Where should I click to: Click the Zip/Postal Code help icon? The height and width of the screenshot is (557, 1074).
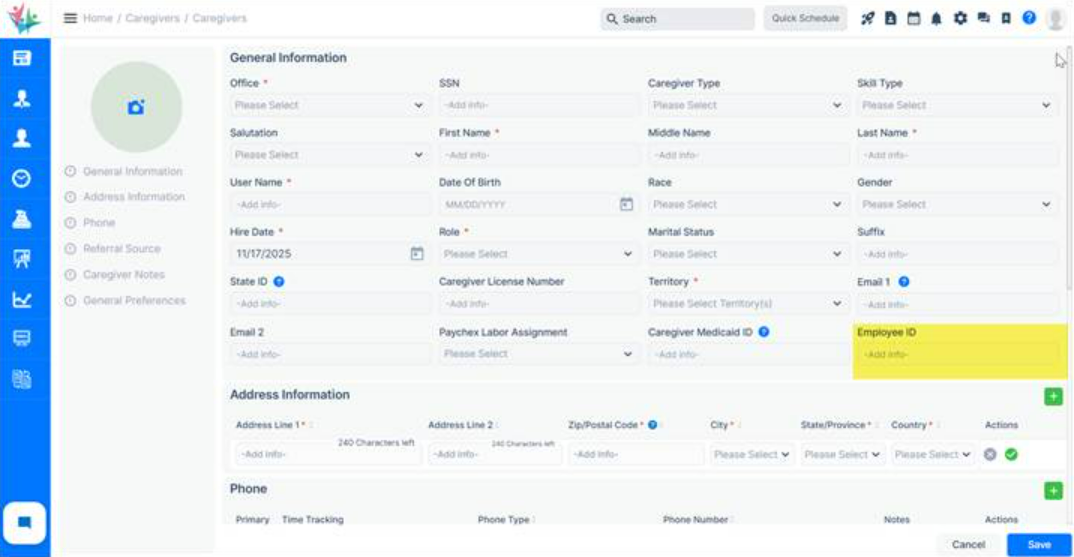(x=653, y=425)
